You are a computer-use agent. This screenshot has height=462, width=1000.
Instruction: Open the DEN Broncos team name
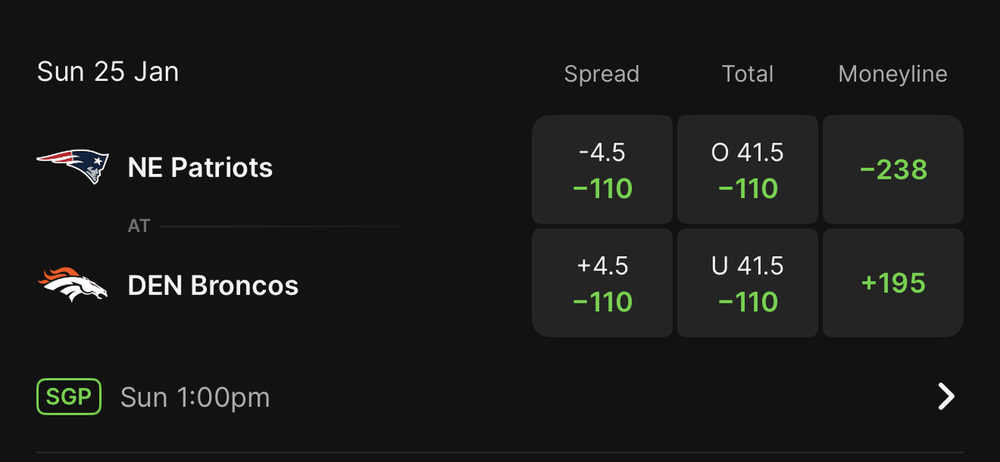point(213,286)
